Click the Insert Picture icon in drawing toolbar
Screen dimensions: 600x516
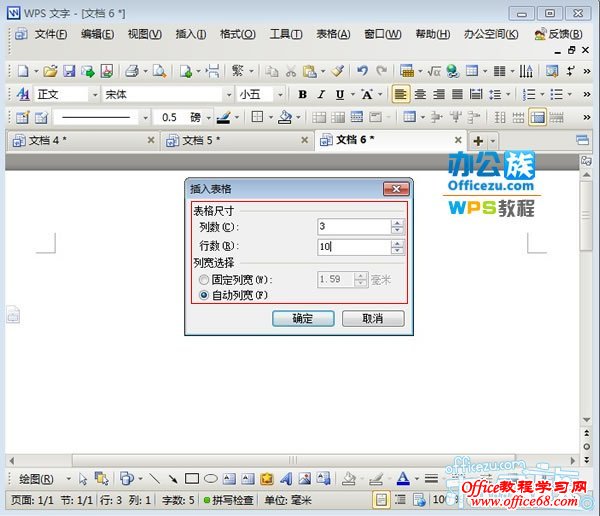305,478
